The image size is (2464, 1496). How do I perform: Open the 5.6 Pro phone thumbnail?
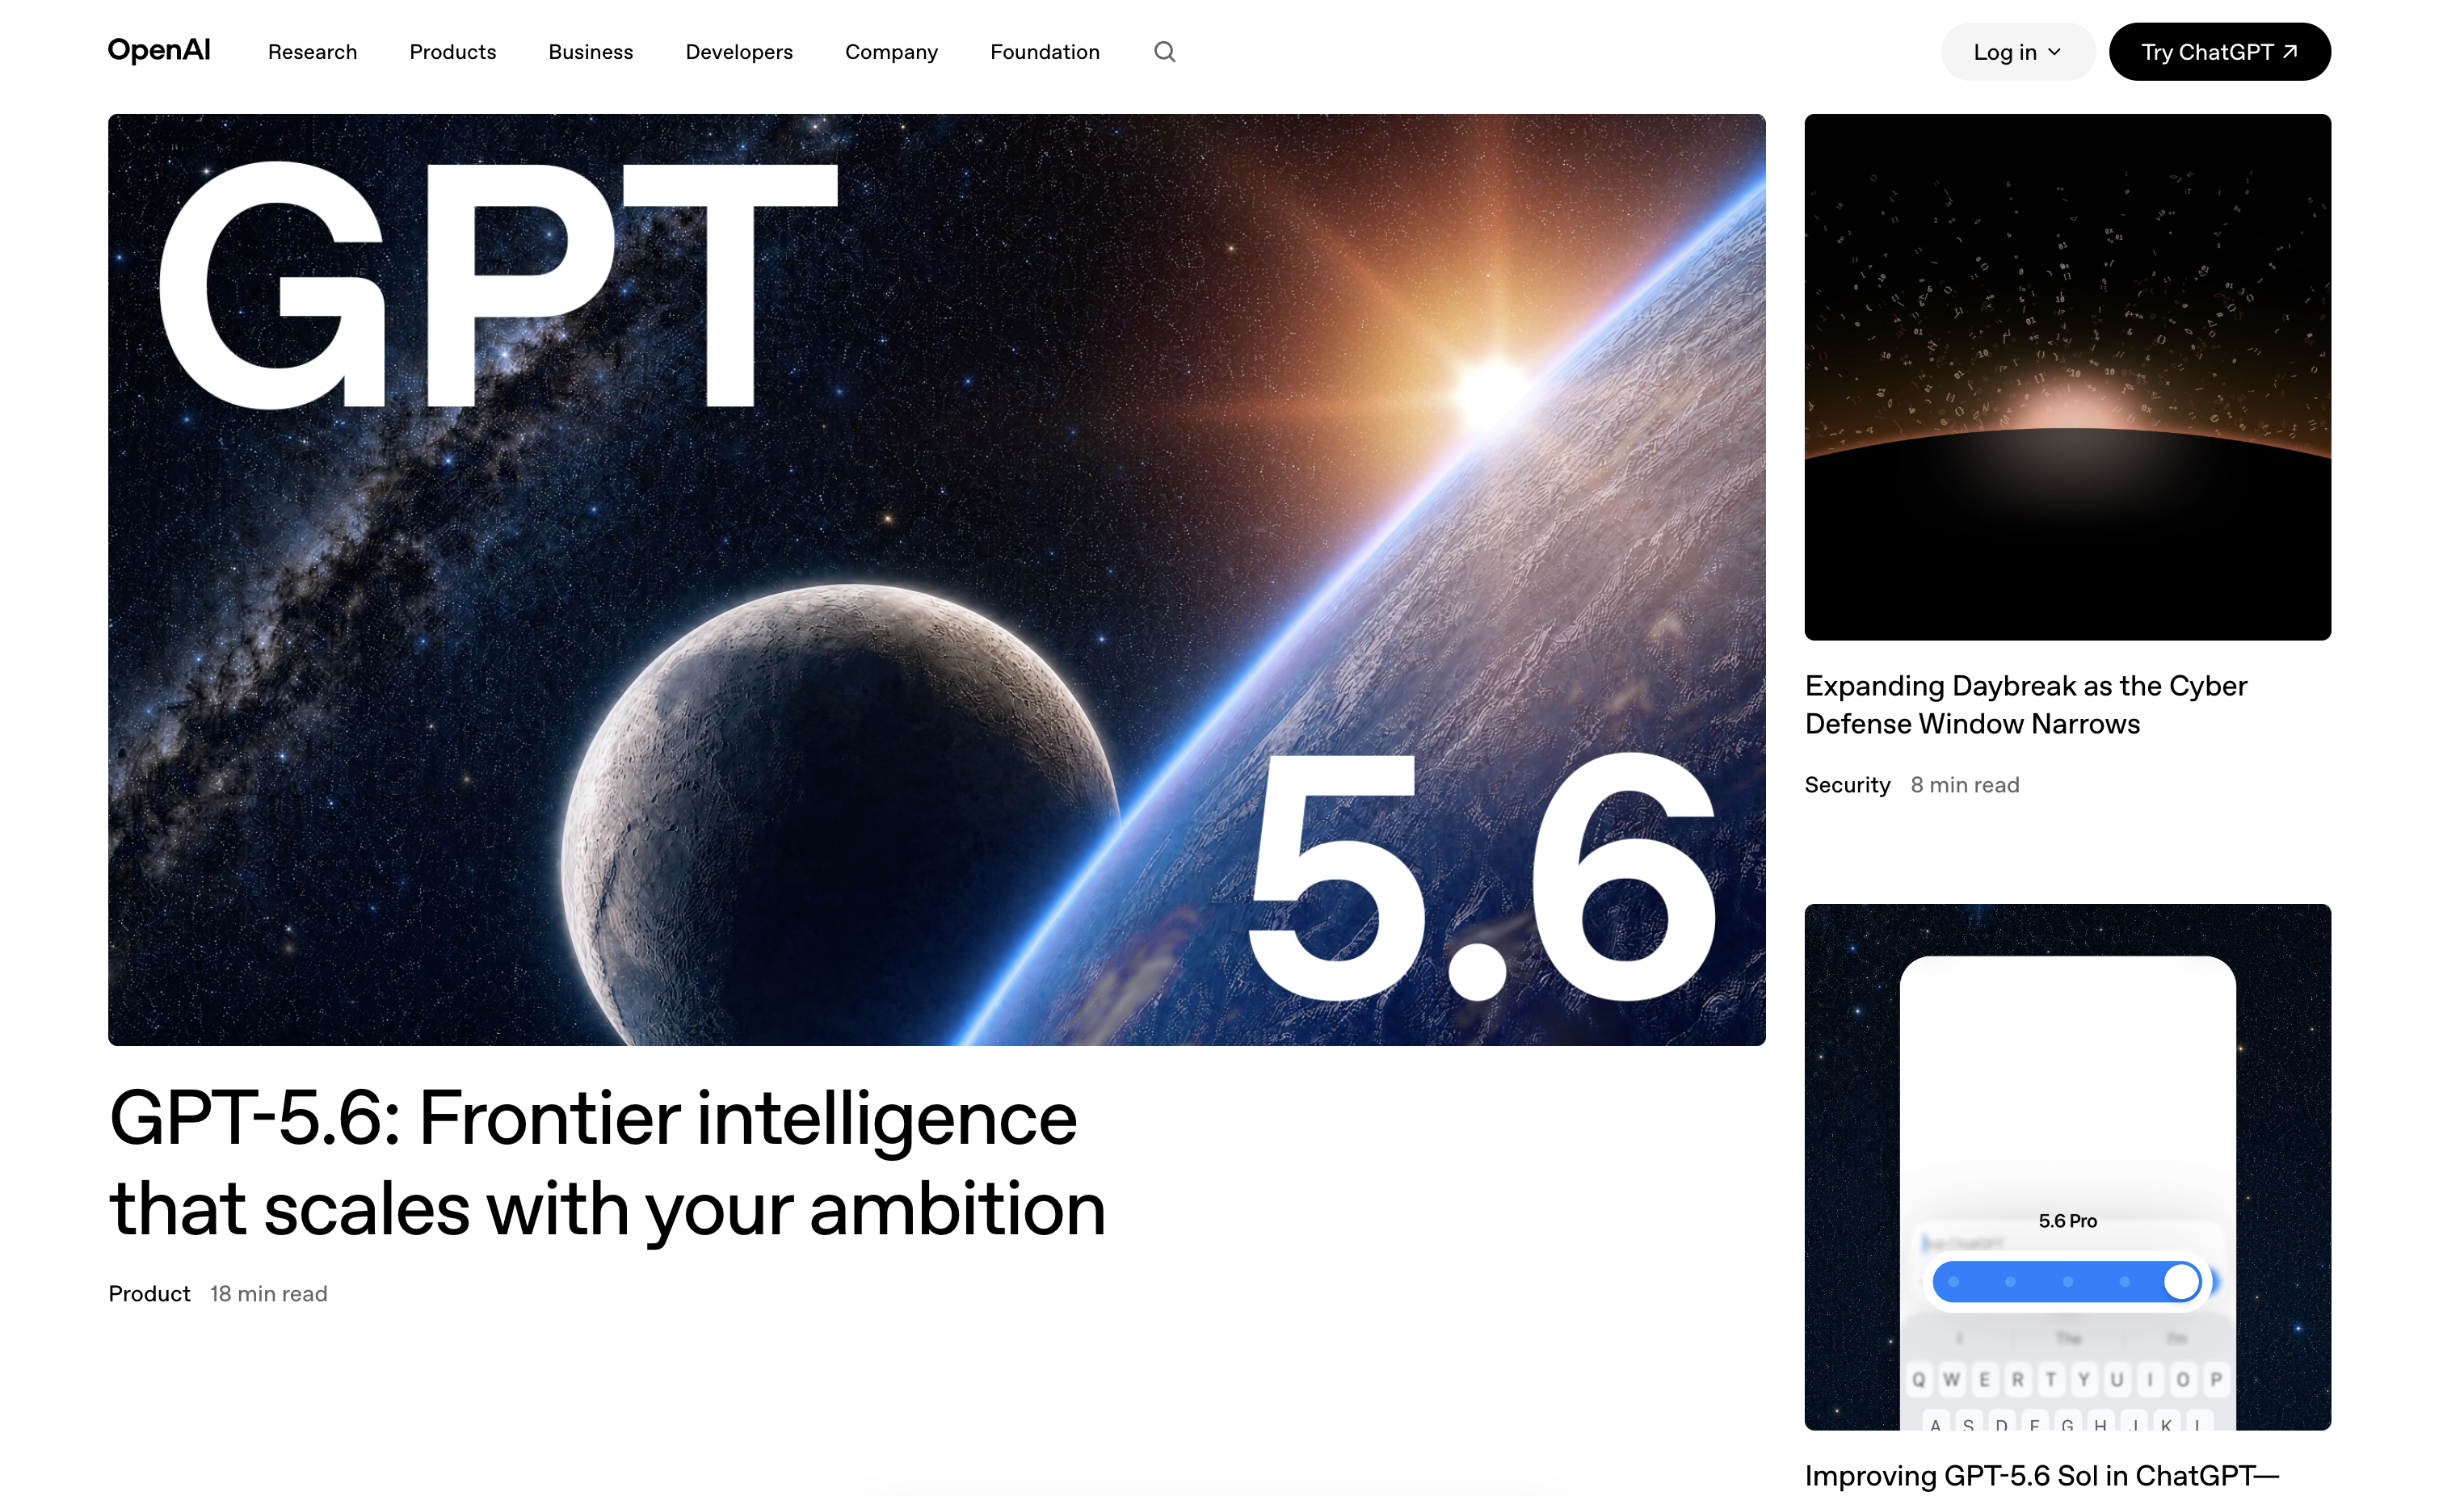click(2067, 1167)
